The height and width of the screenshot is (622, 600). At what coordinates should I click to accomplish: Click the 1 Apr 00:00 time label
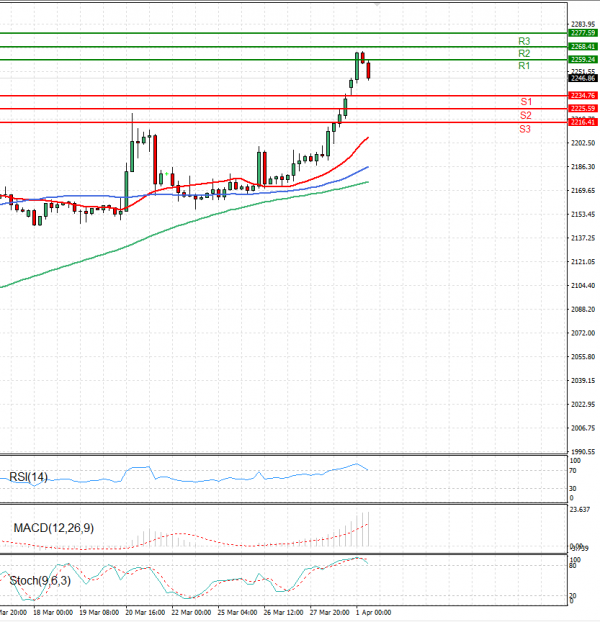pyautogui.click(x=373, y=612)
